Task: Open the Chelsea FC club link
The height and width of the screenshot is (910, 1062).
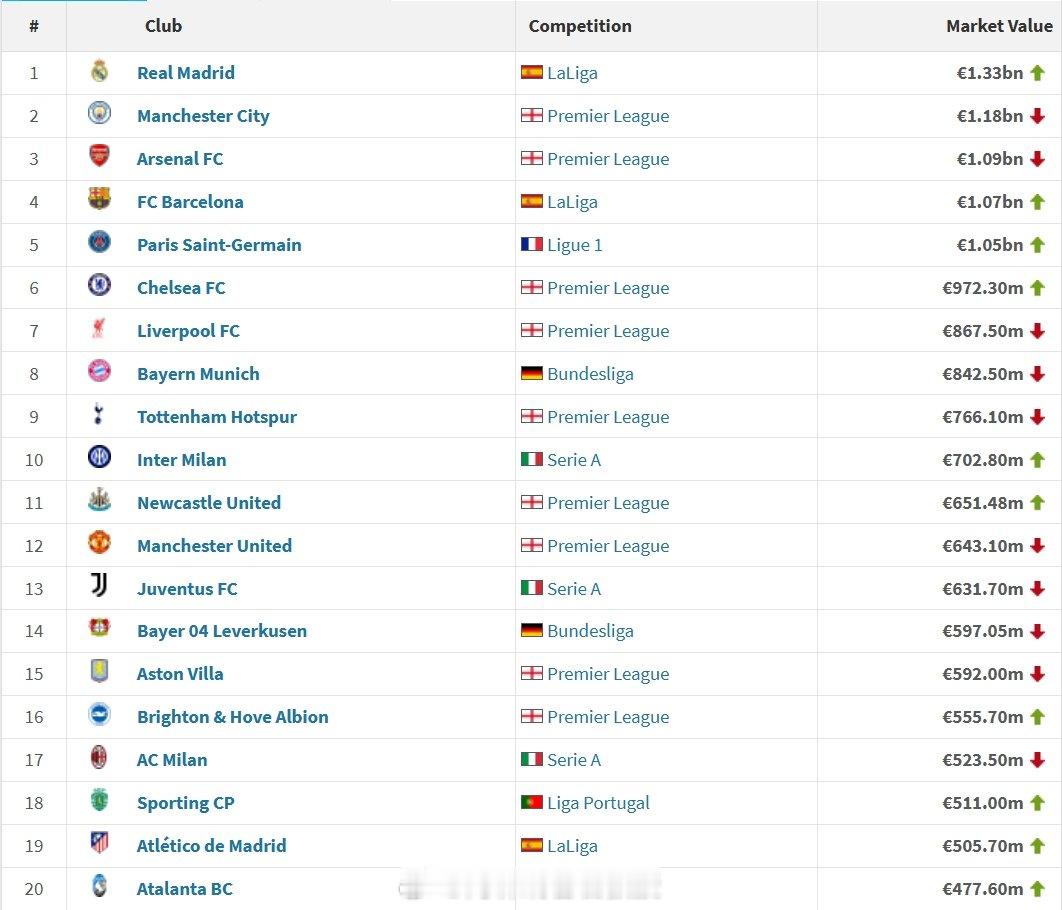Action: coord(181,288)
